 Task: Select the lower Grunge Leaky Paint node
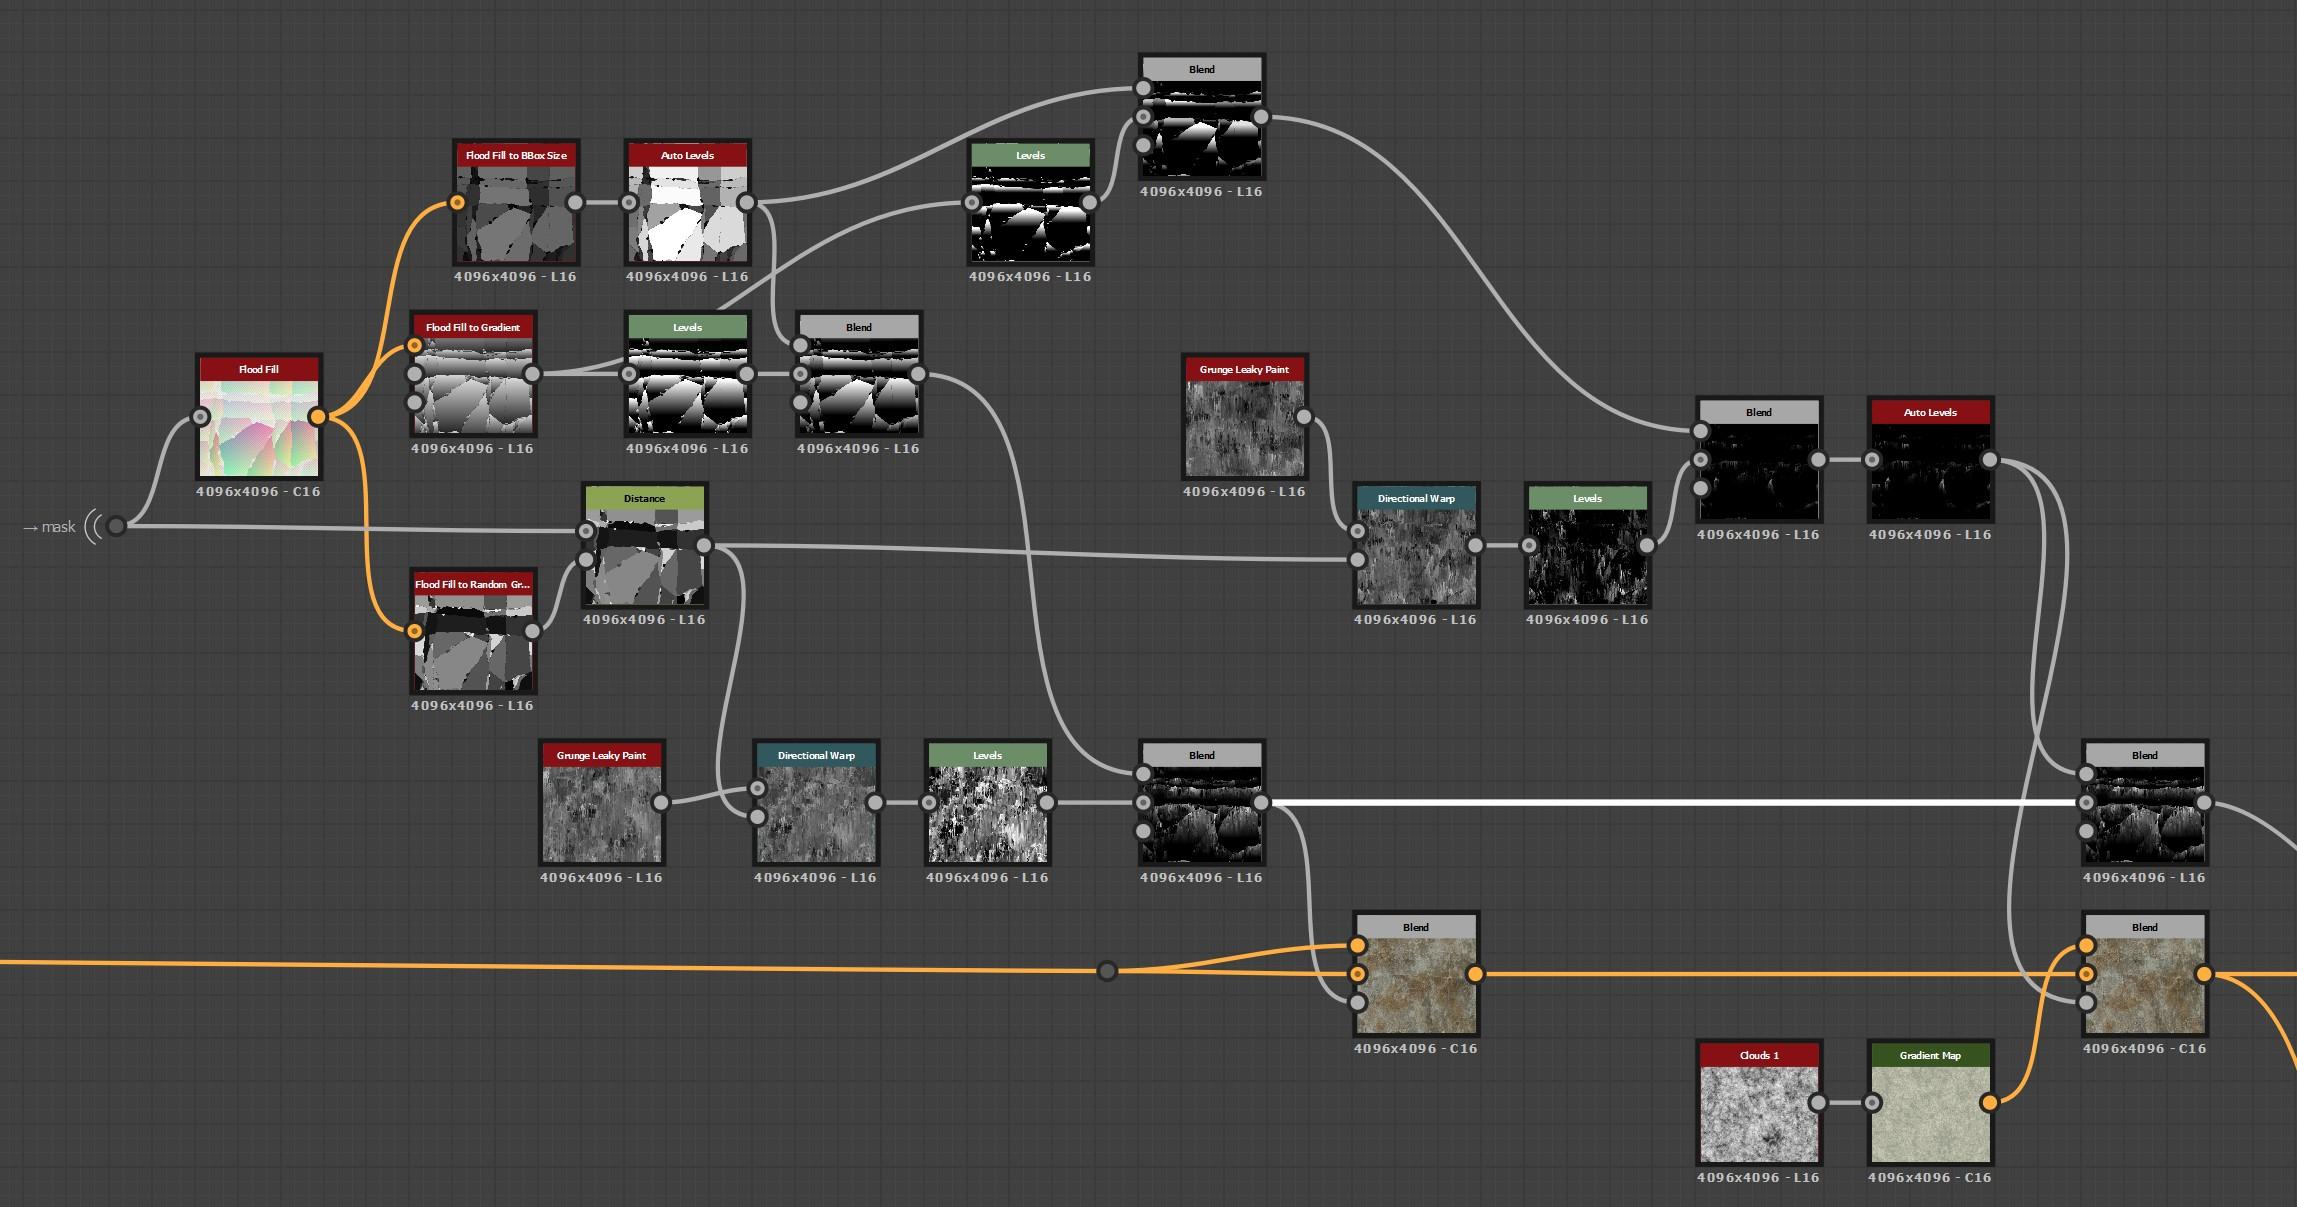coord(601,813)
